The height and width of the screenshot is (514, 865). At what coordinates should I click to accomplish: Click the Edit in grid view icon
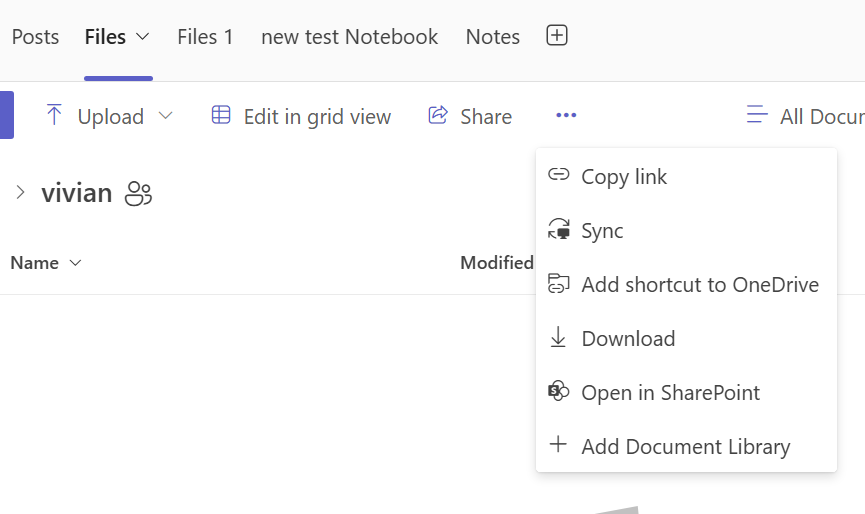coord(221,116)
